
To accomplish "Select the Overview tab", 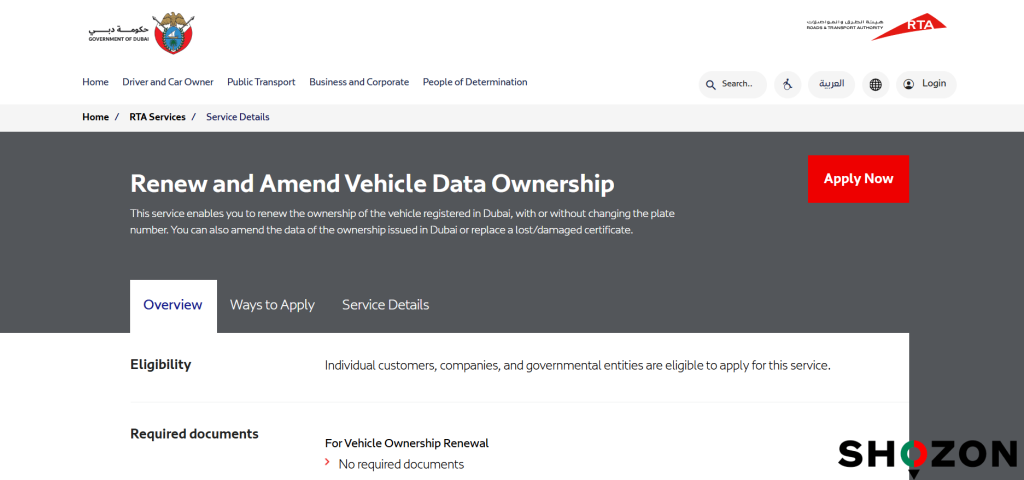I will [x=173, y=305].
